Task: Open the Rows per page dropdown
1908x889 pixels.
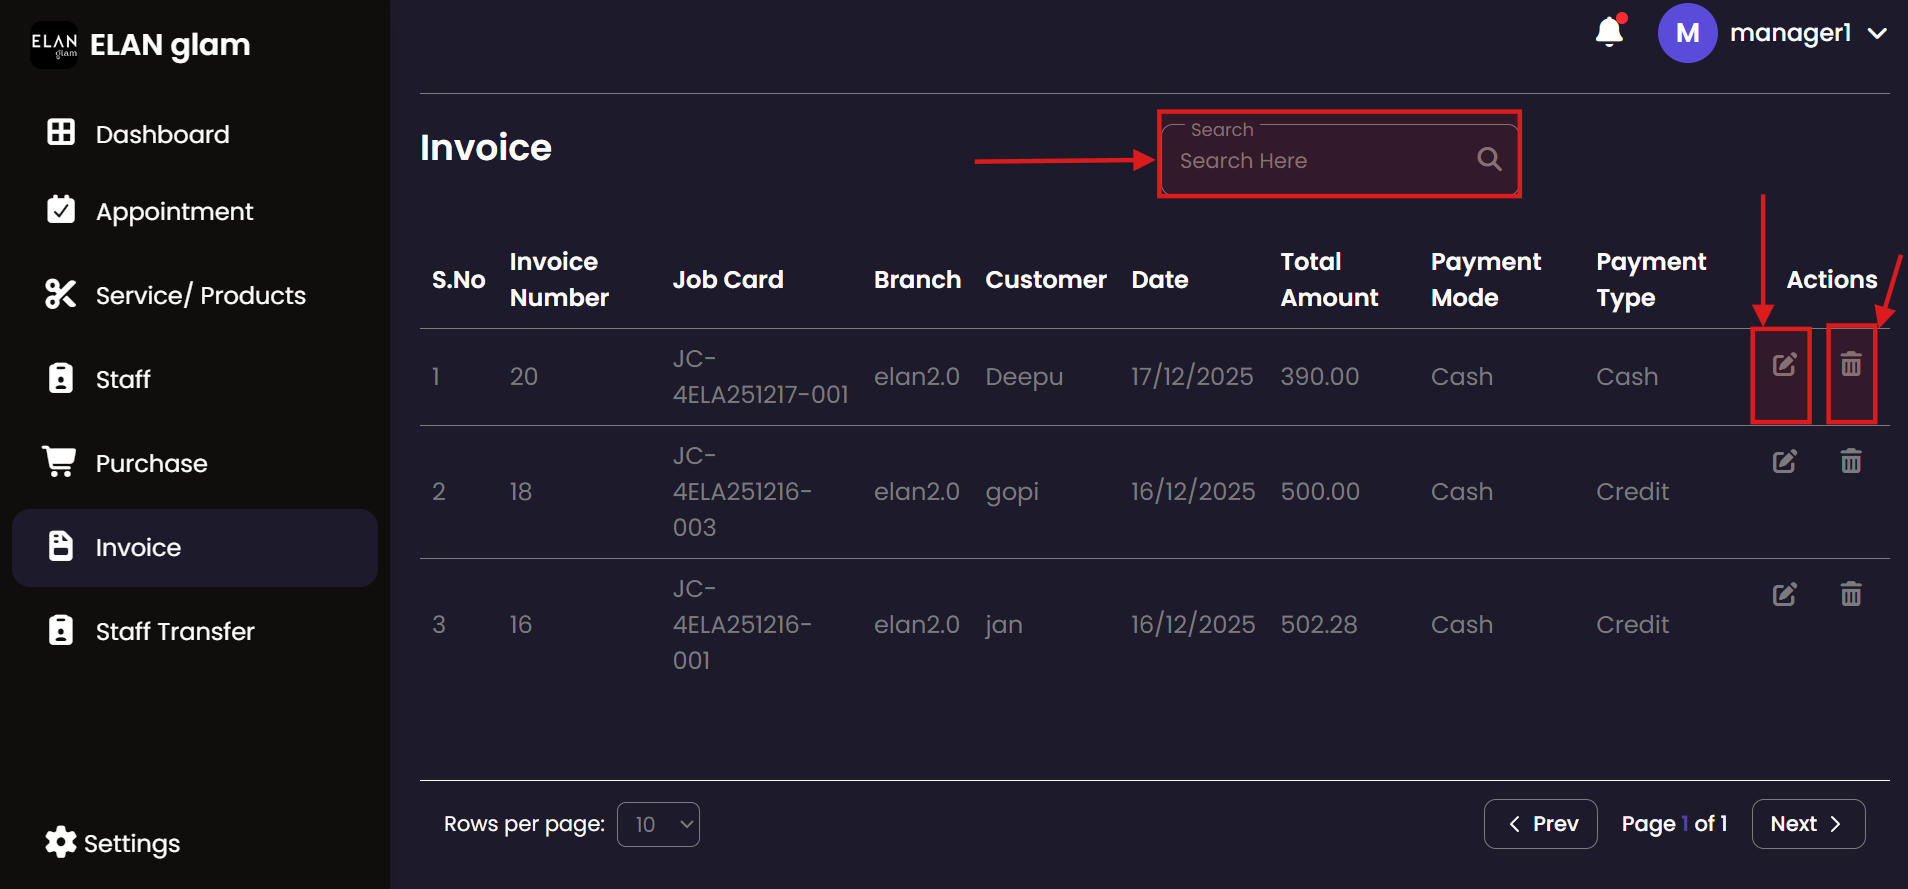Action: pos(658,825)
